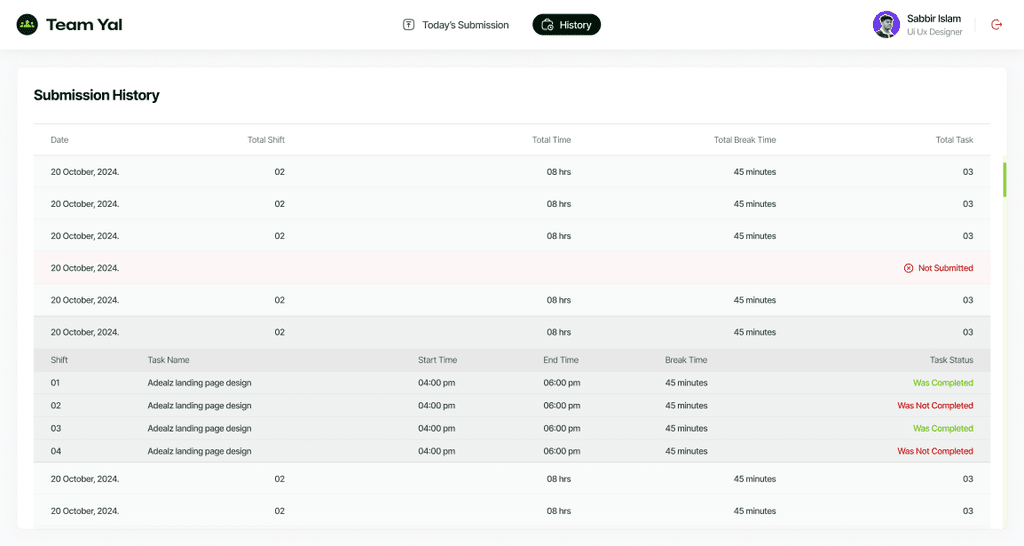
Task: Click the Team Yal logo icon
Action: click(27, 25)
